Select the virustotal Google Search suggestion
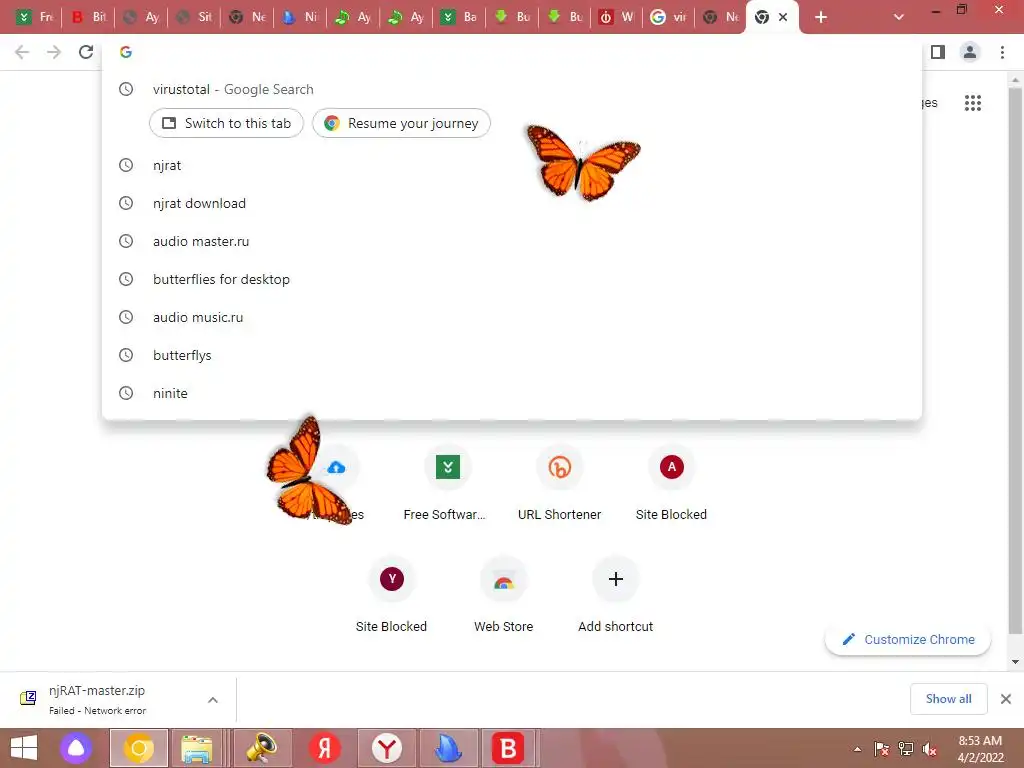Image resolution: width=1024 pixels, height=768 pixels. (x=512, y=89)
